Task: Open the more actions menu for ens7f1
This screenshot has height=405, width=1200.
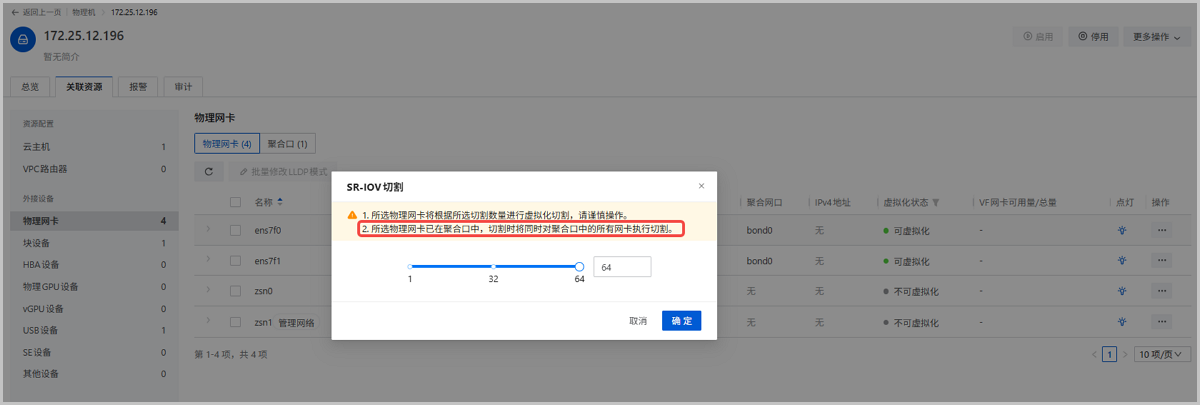Action: tap(1161, 261)
